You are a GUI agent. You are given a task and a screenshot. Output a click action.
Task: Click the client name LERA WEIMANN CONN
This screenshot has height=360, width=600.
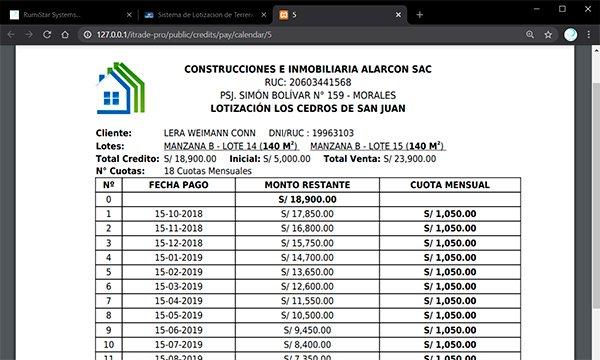pos(210,133)
